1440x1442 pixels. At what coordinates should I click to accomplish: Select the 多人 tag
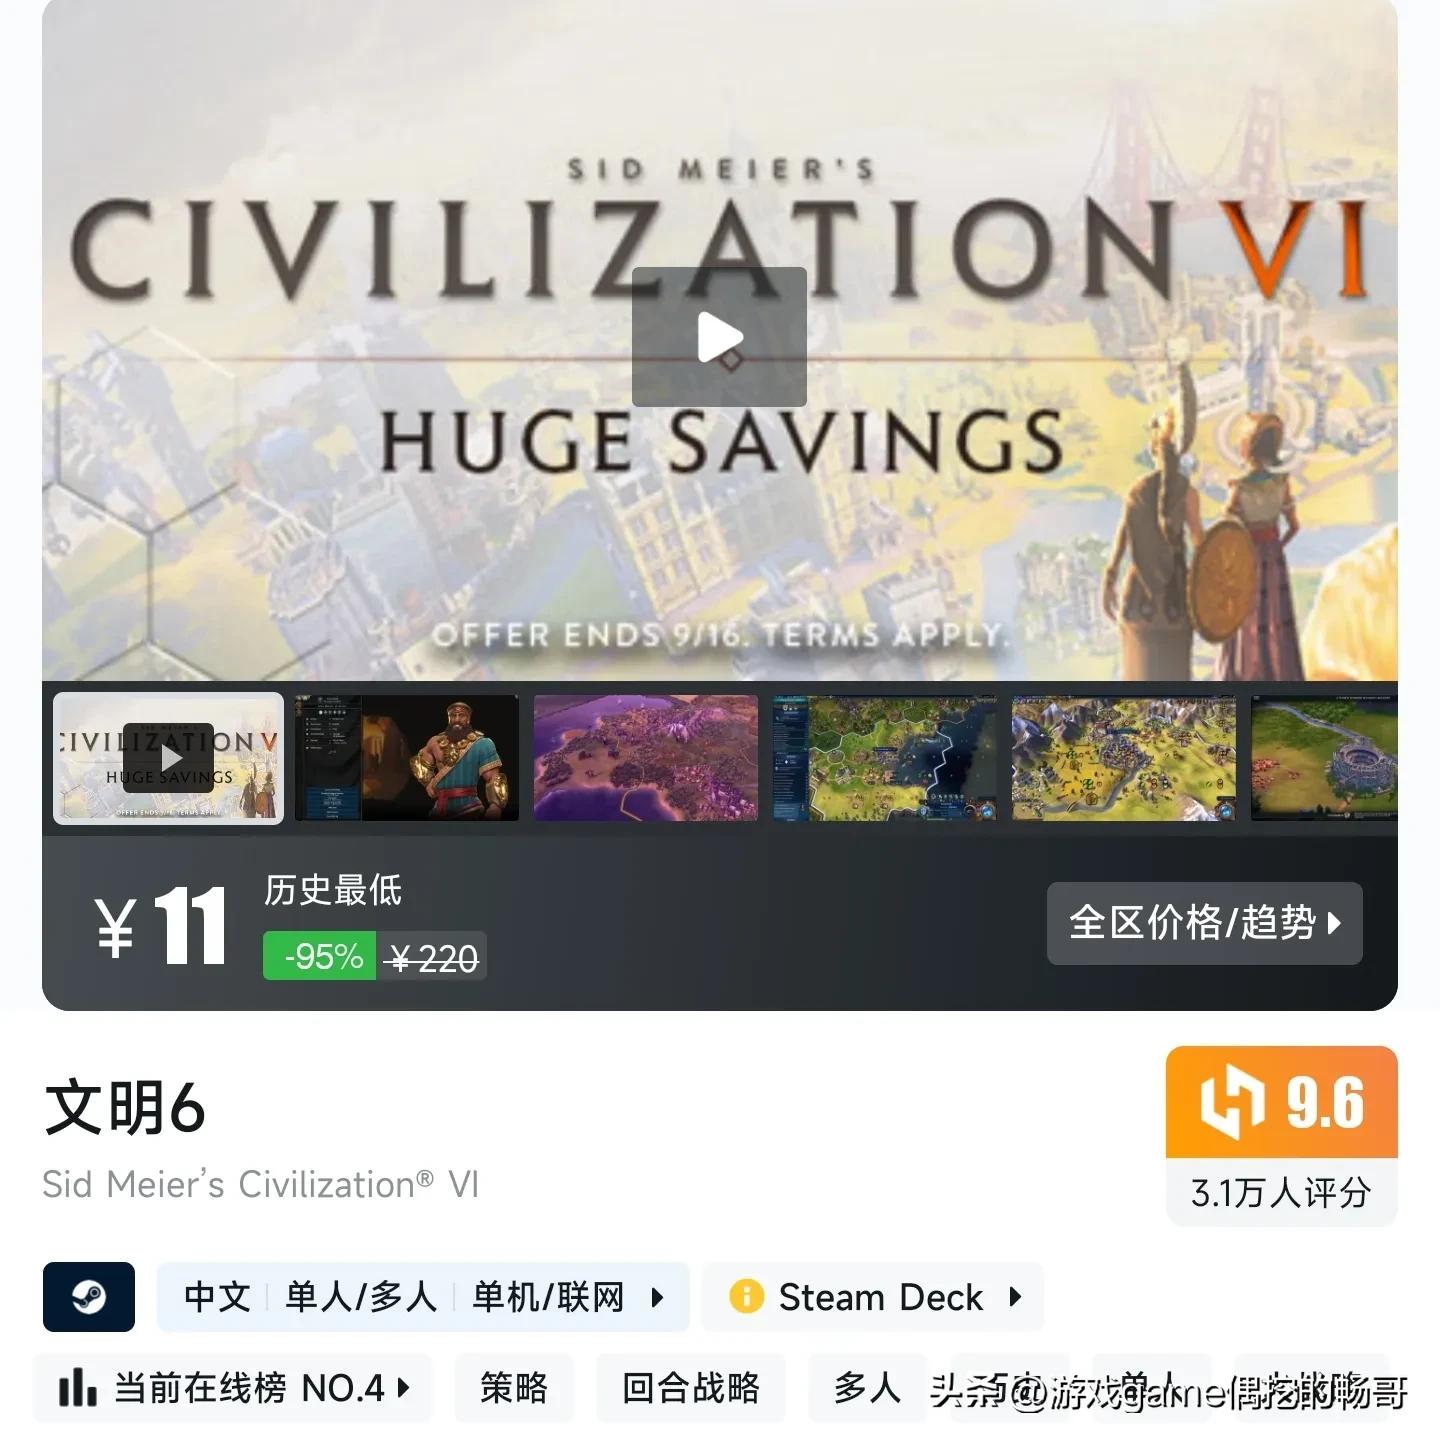pyautogui.click(x=868, y=1388)
